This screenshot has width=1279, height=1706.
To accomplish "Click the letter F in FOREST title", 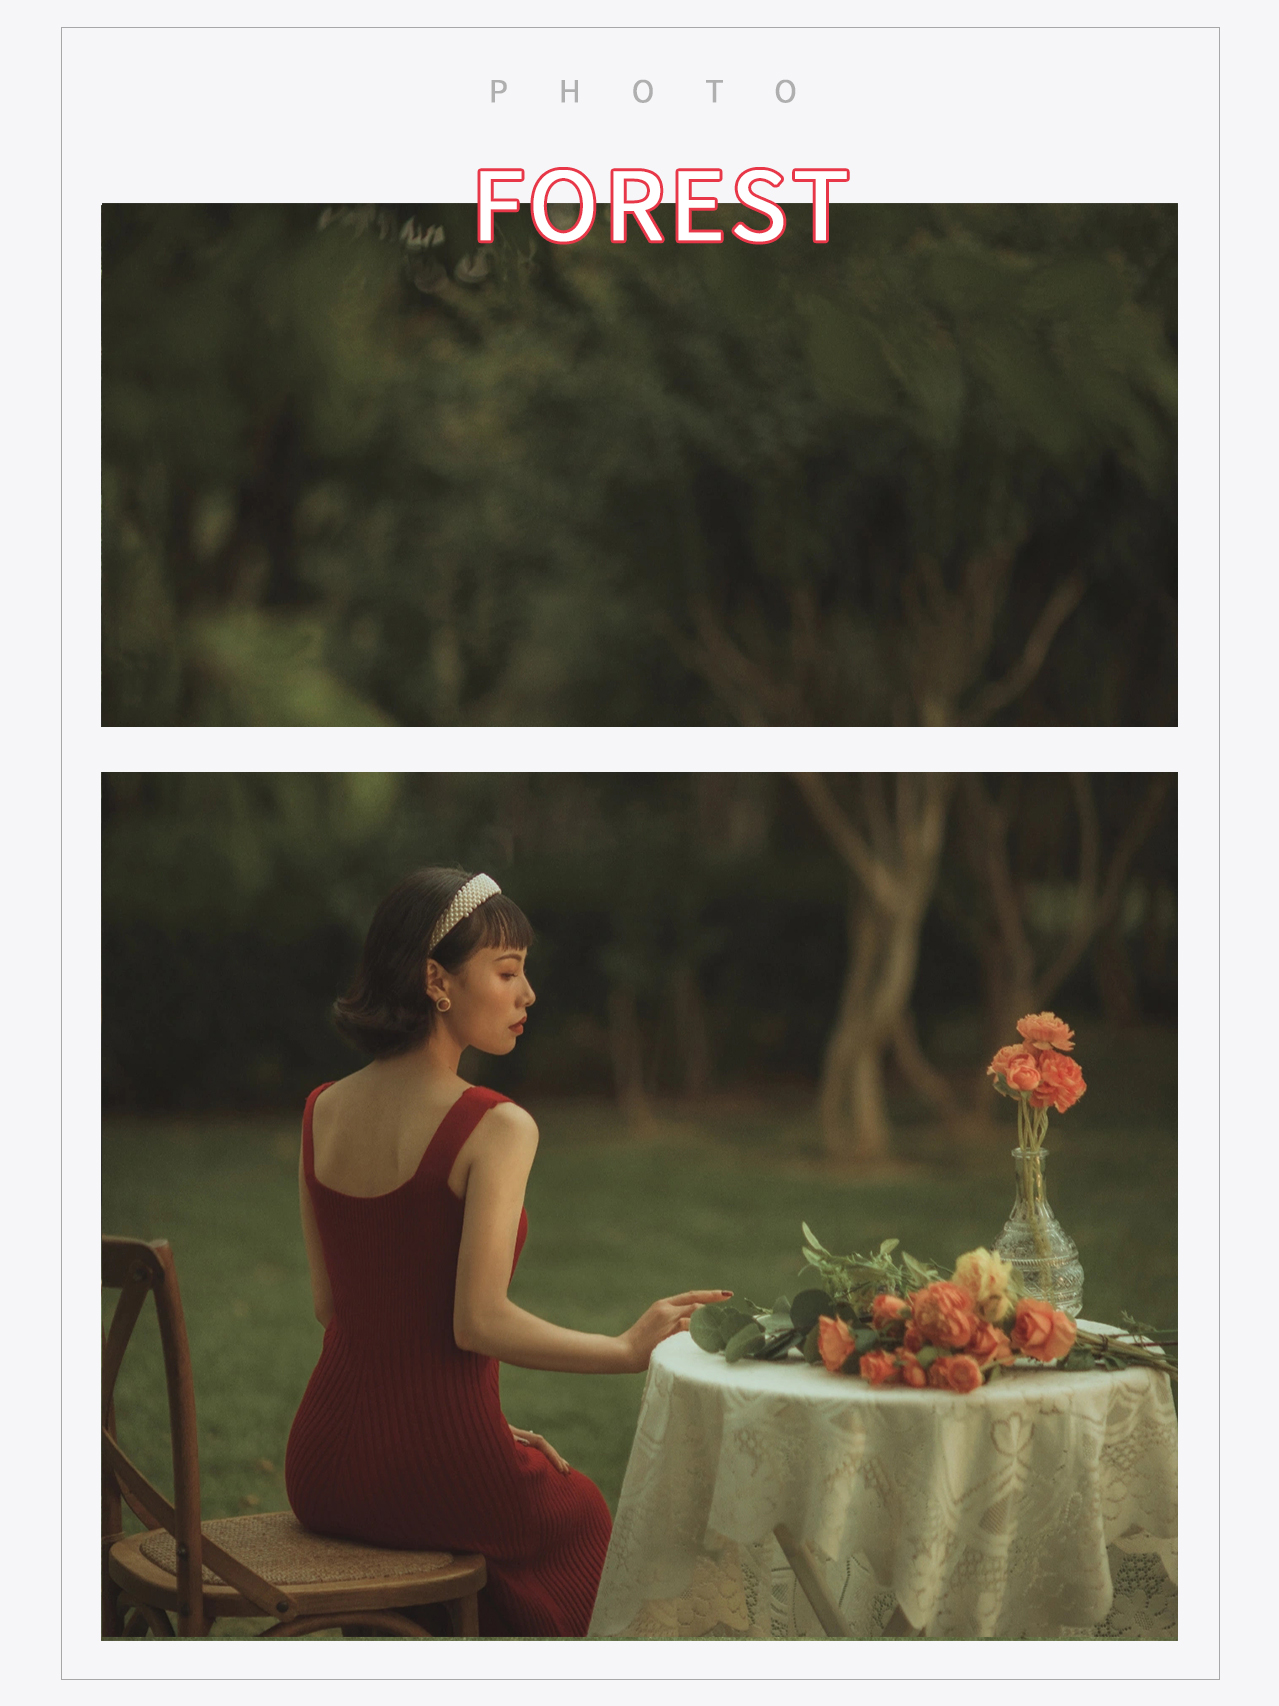I will pyautogui.click(x=502, y=205).
